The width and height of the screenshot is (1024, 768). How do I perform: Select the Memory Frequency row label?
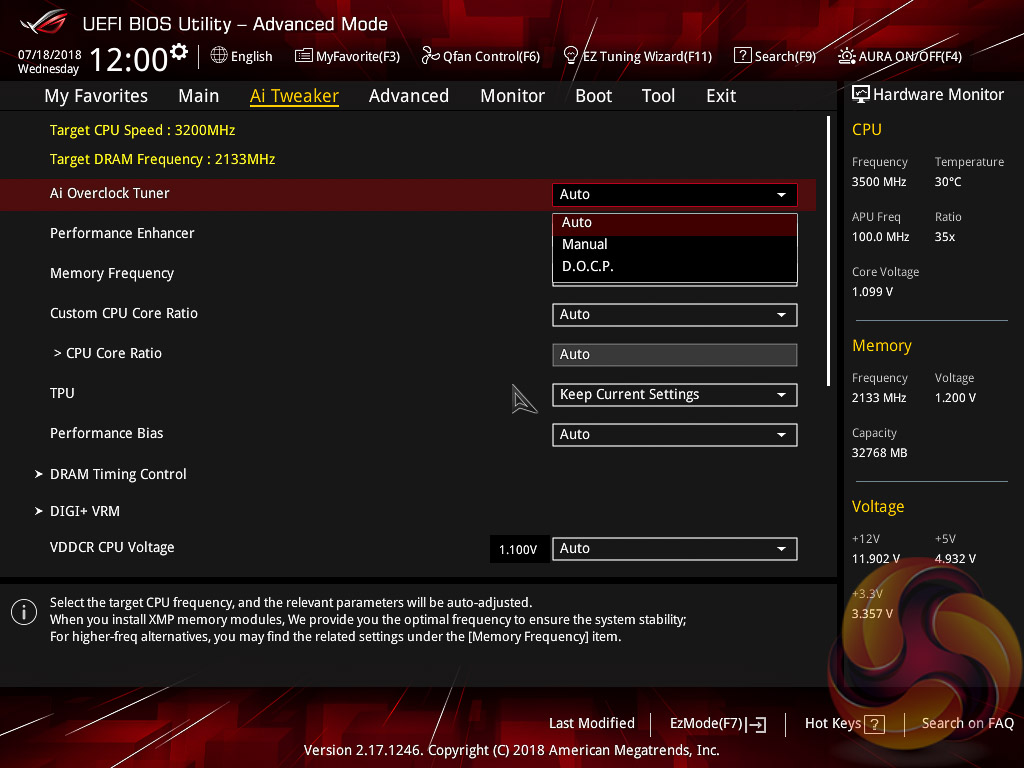(x=112, y=273)
